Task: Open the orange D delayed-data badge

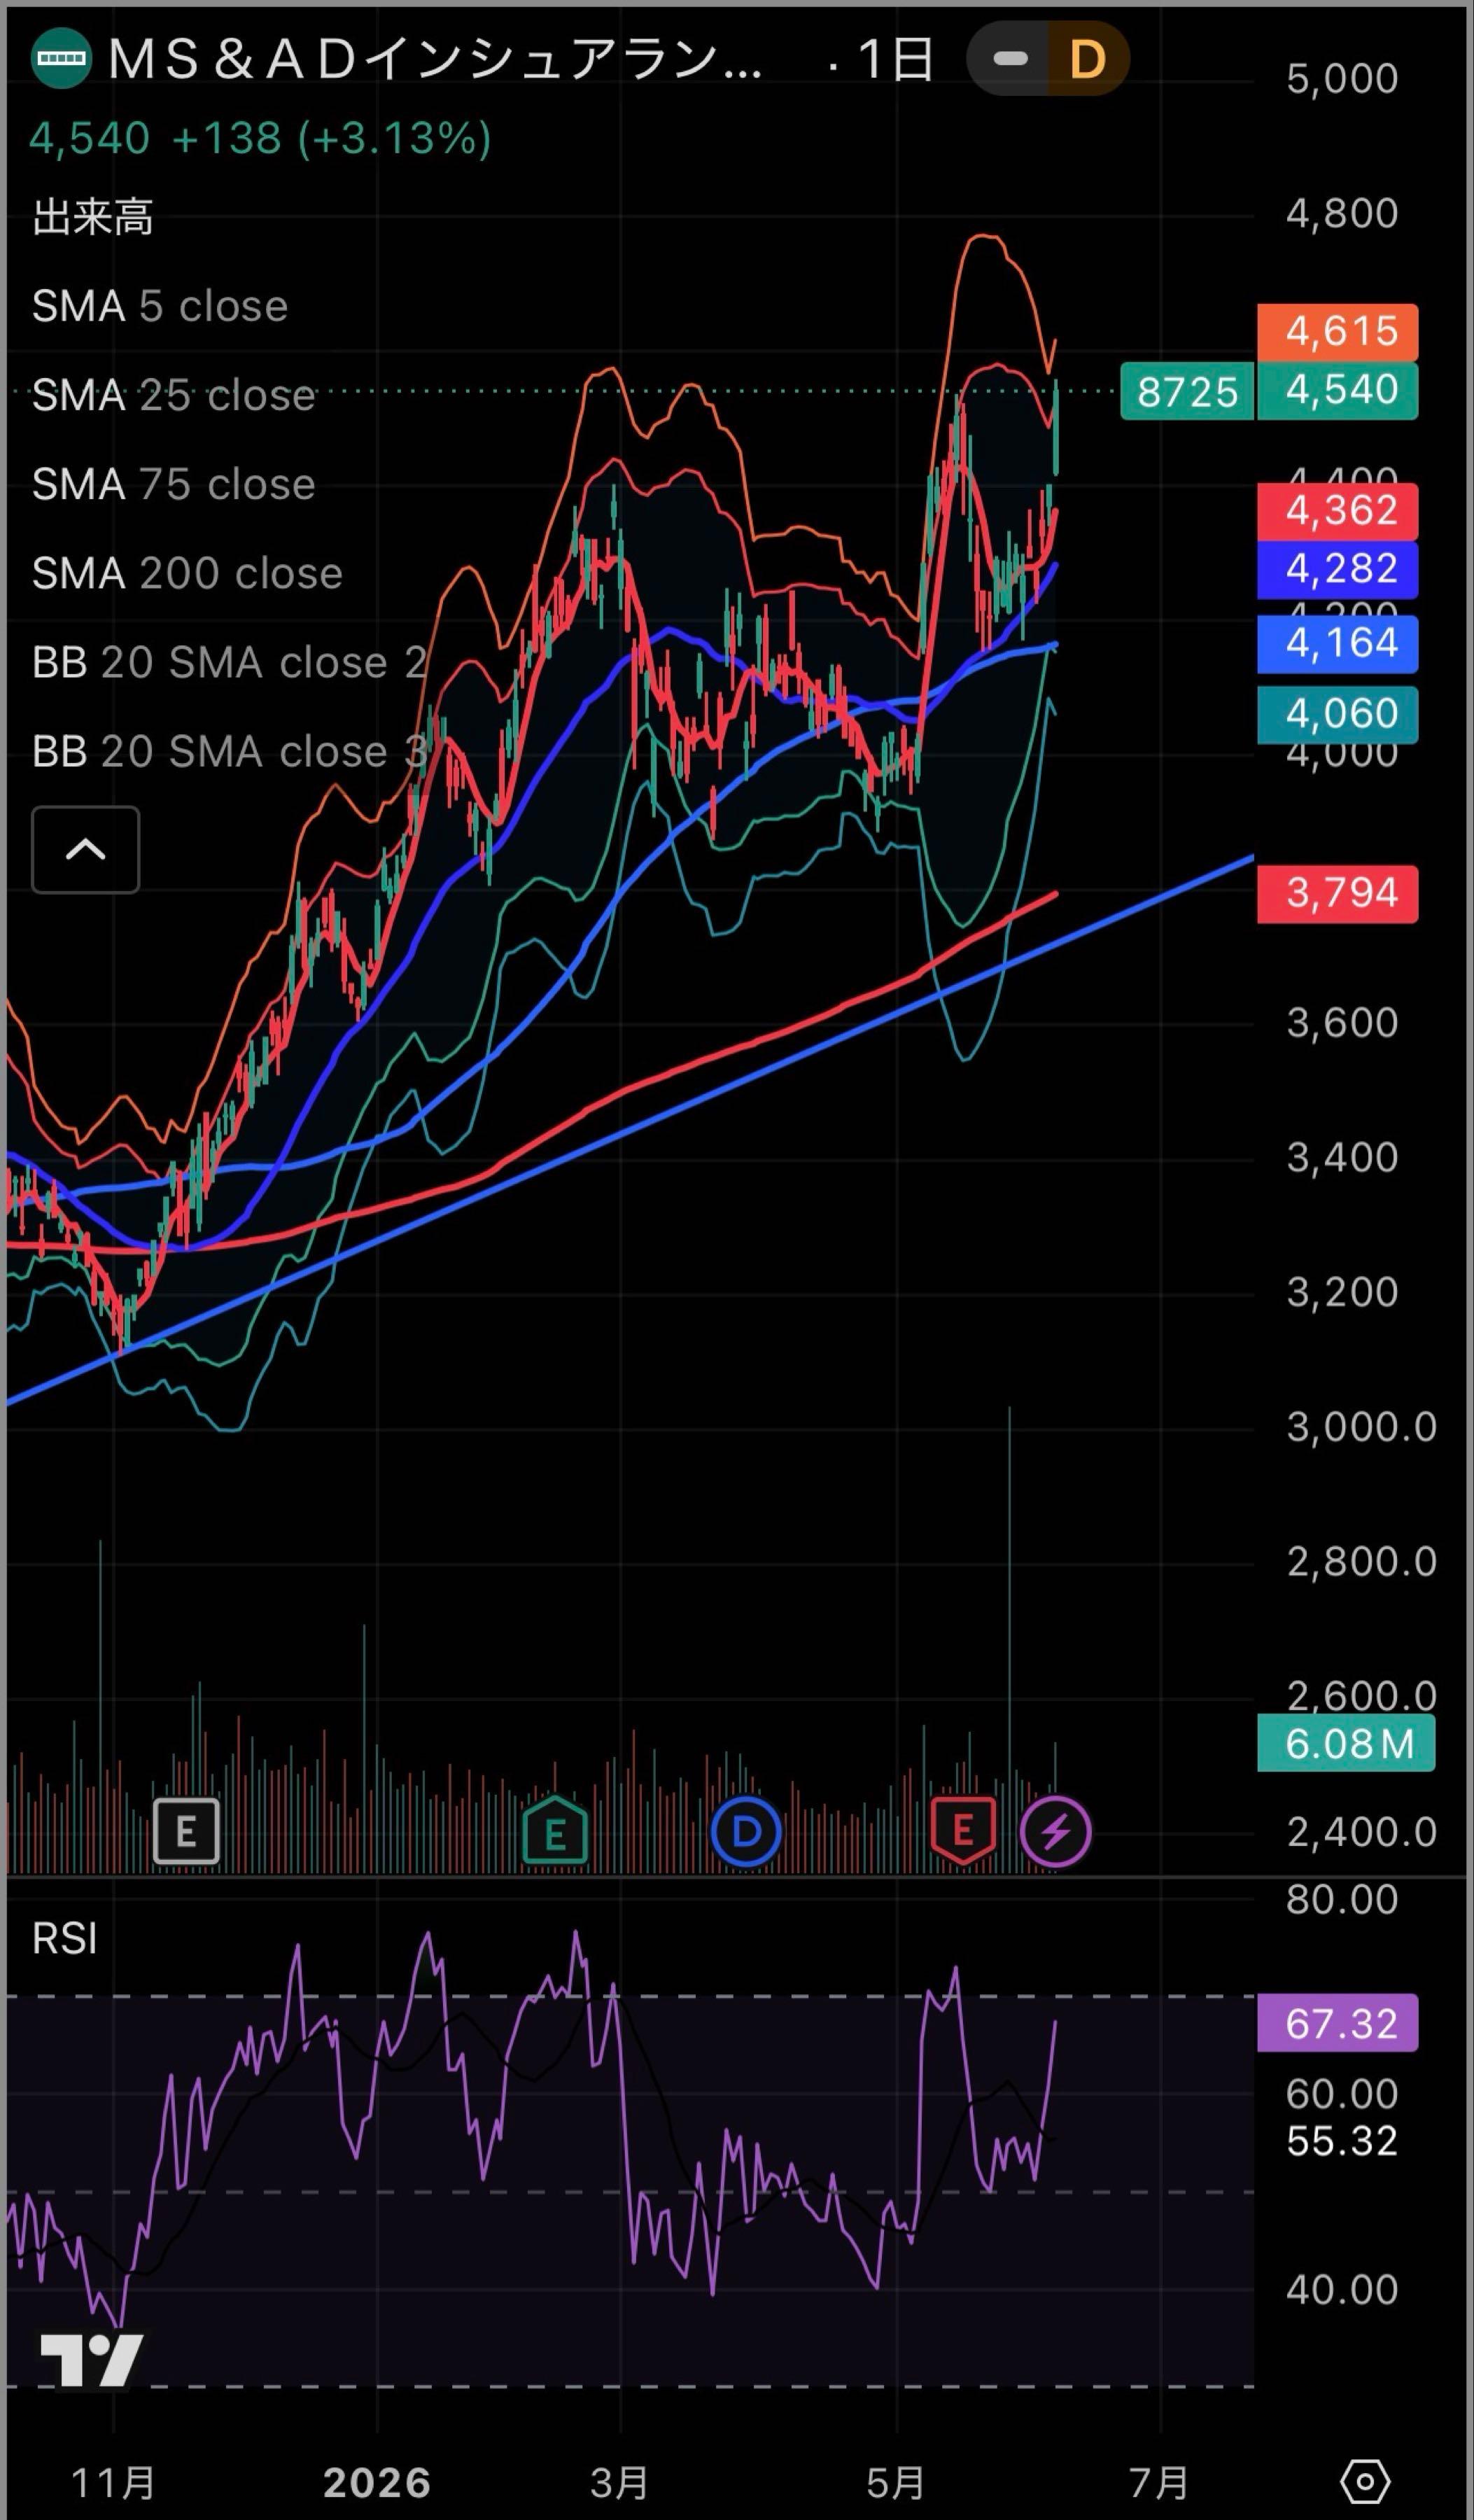Action: point(1088,59)
